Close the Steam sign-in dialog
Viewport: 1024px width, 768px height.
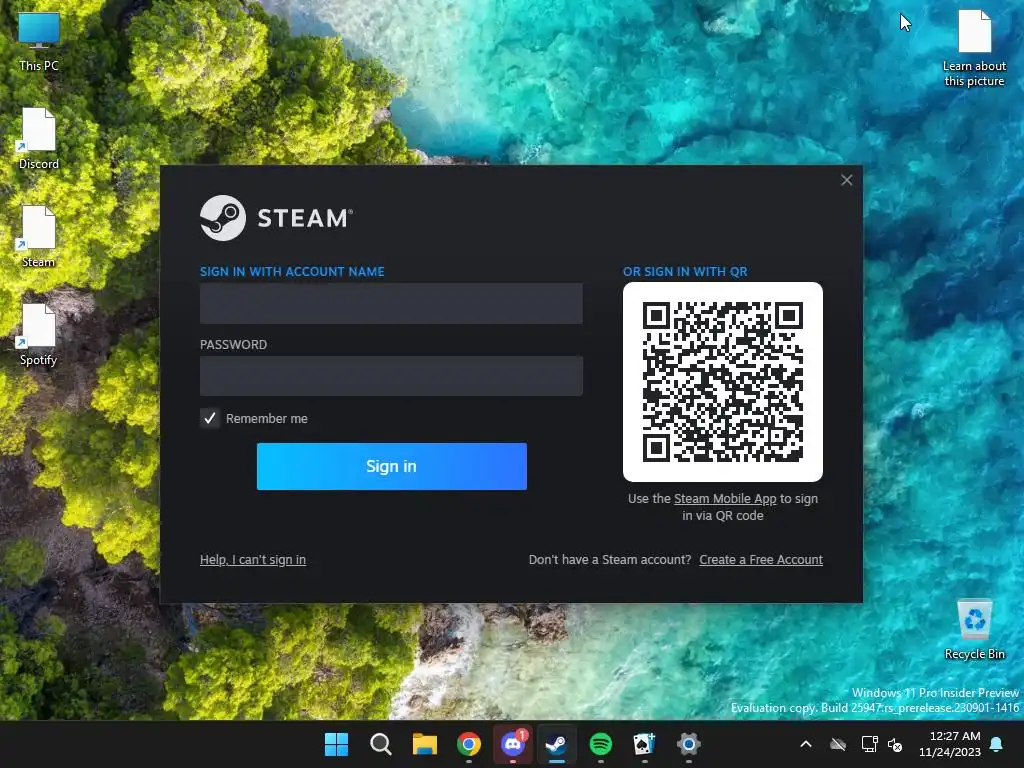(846, 180)
